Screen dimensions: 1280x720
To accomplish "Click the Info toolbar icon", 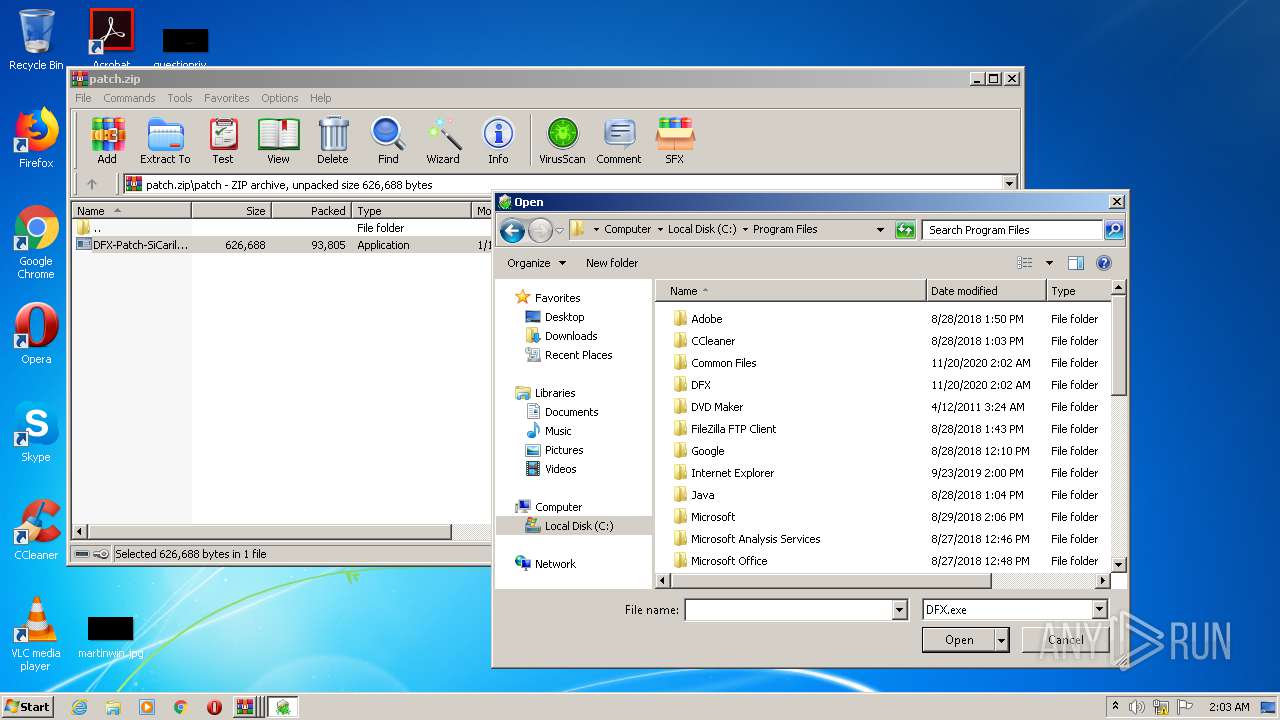I will point(498,141).
